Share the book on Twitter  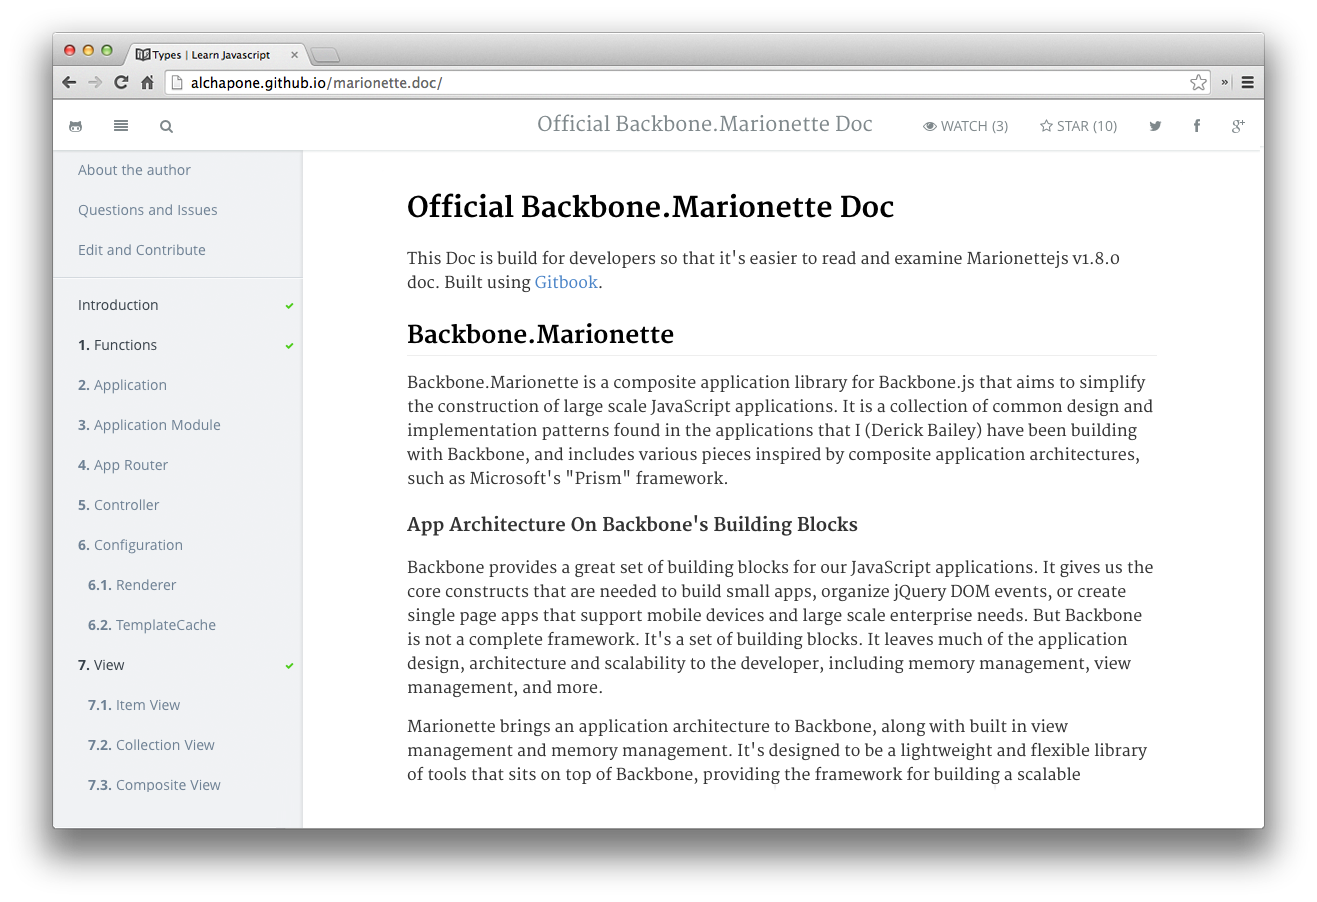[x=1155, y=126]
